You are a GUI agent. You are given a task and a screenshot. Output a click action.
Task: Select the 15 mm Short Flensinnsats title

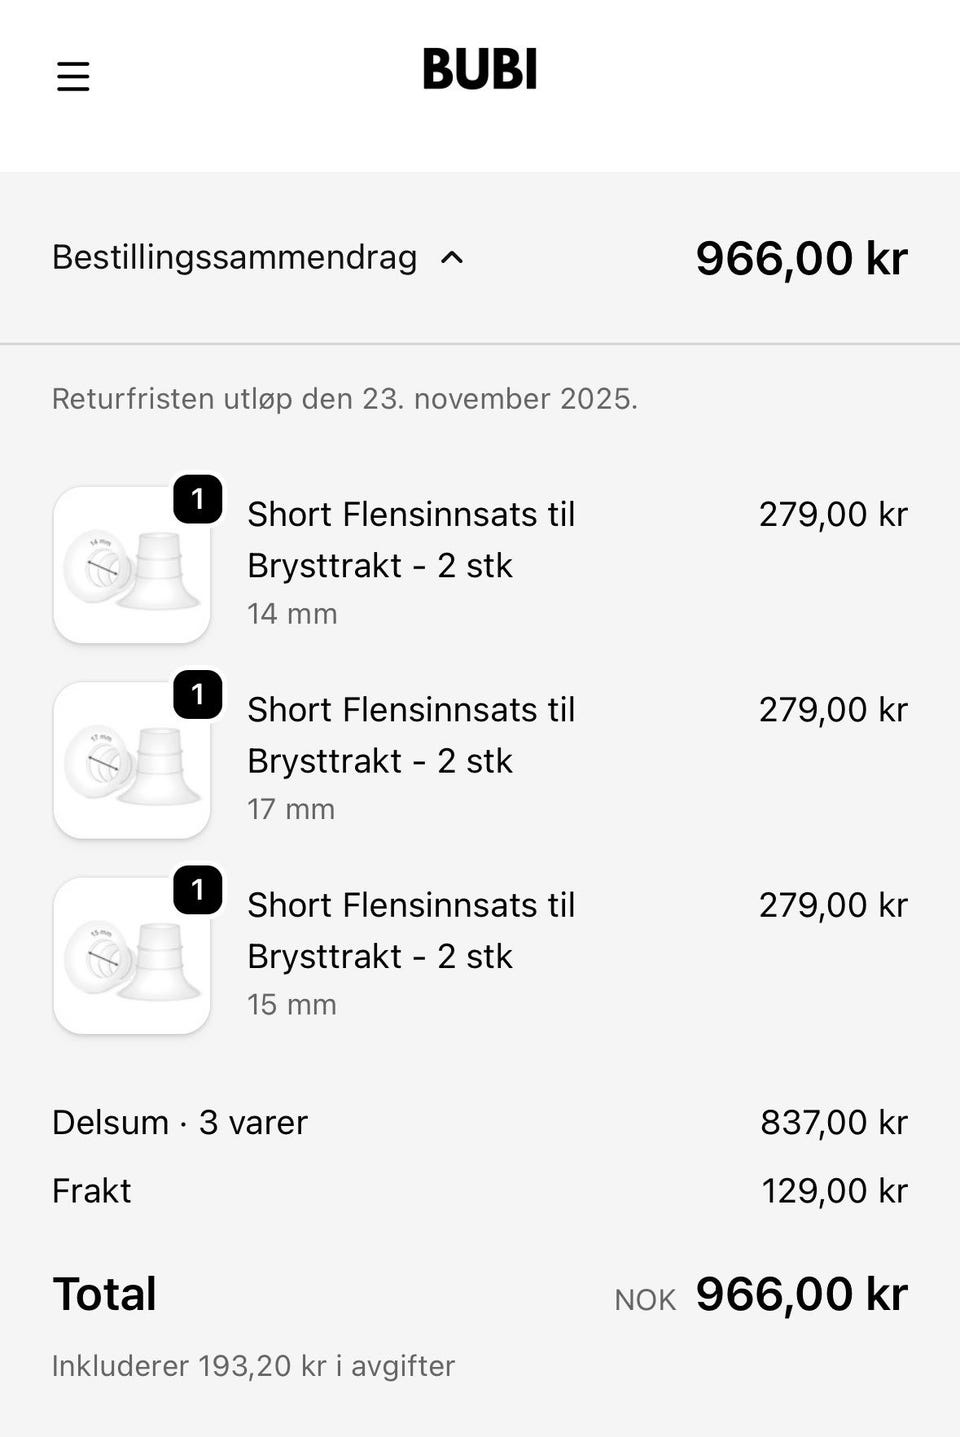pyautogui.click(x=410, y=931)
